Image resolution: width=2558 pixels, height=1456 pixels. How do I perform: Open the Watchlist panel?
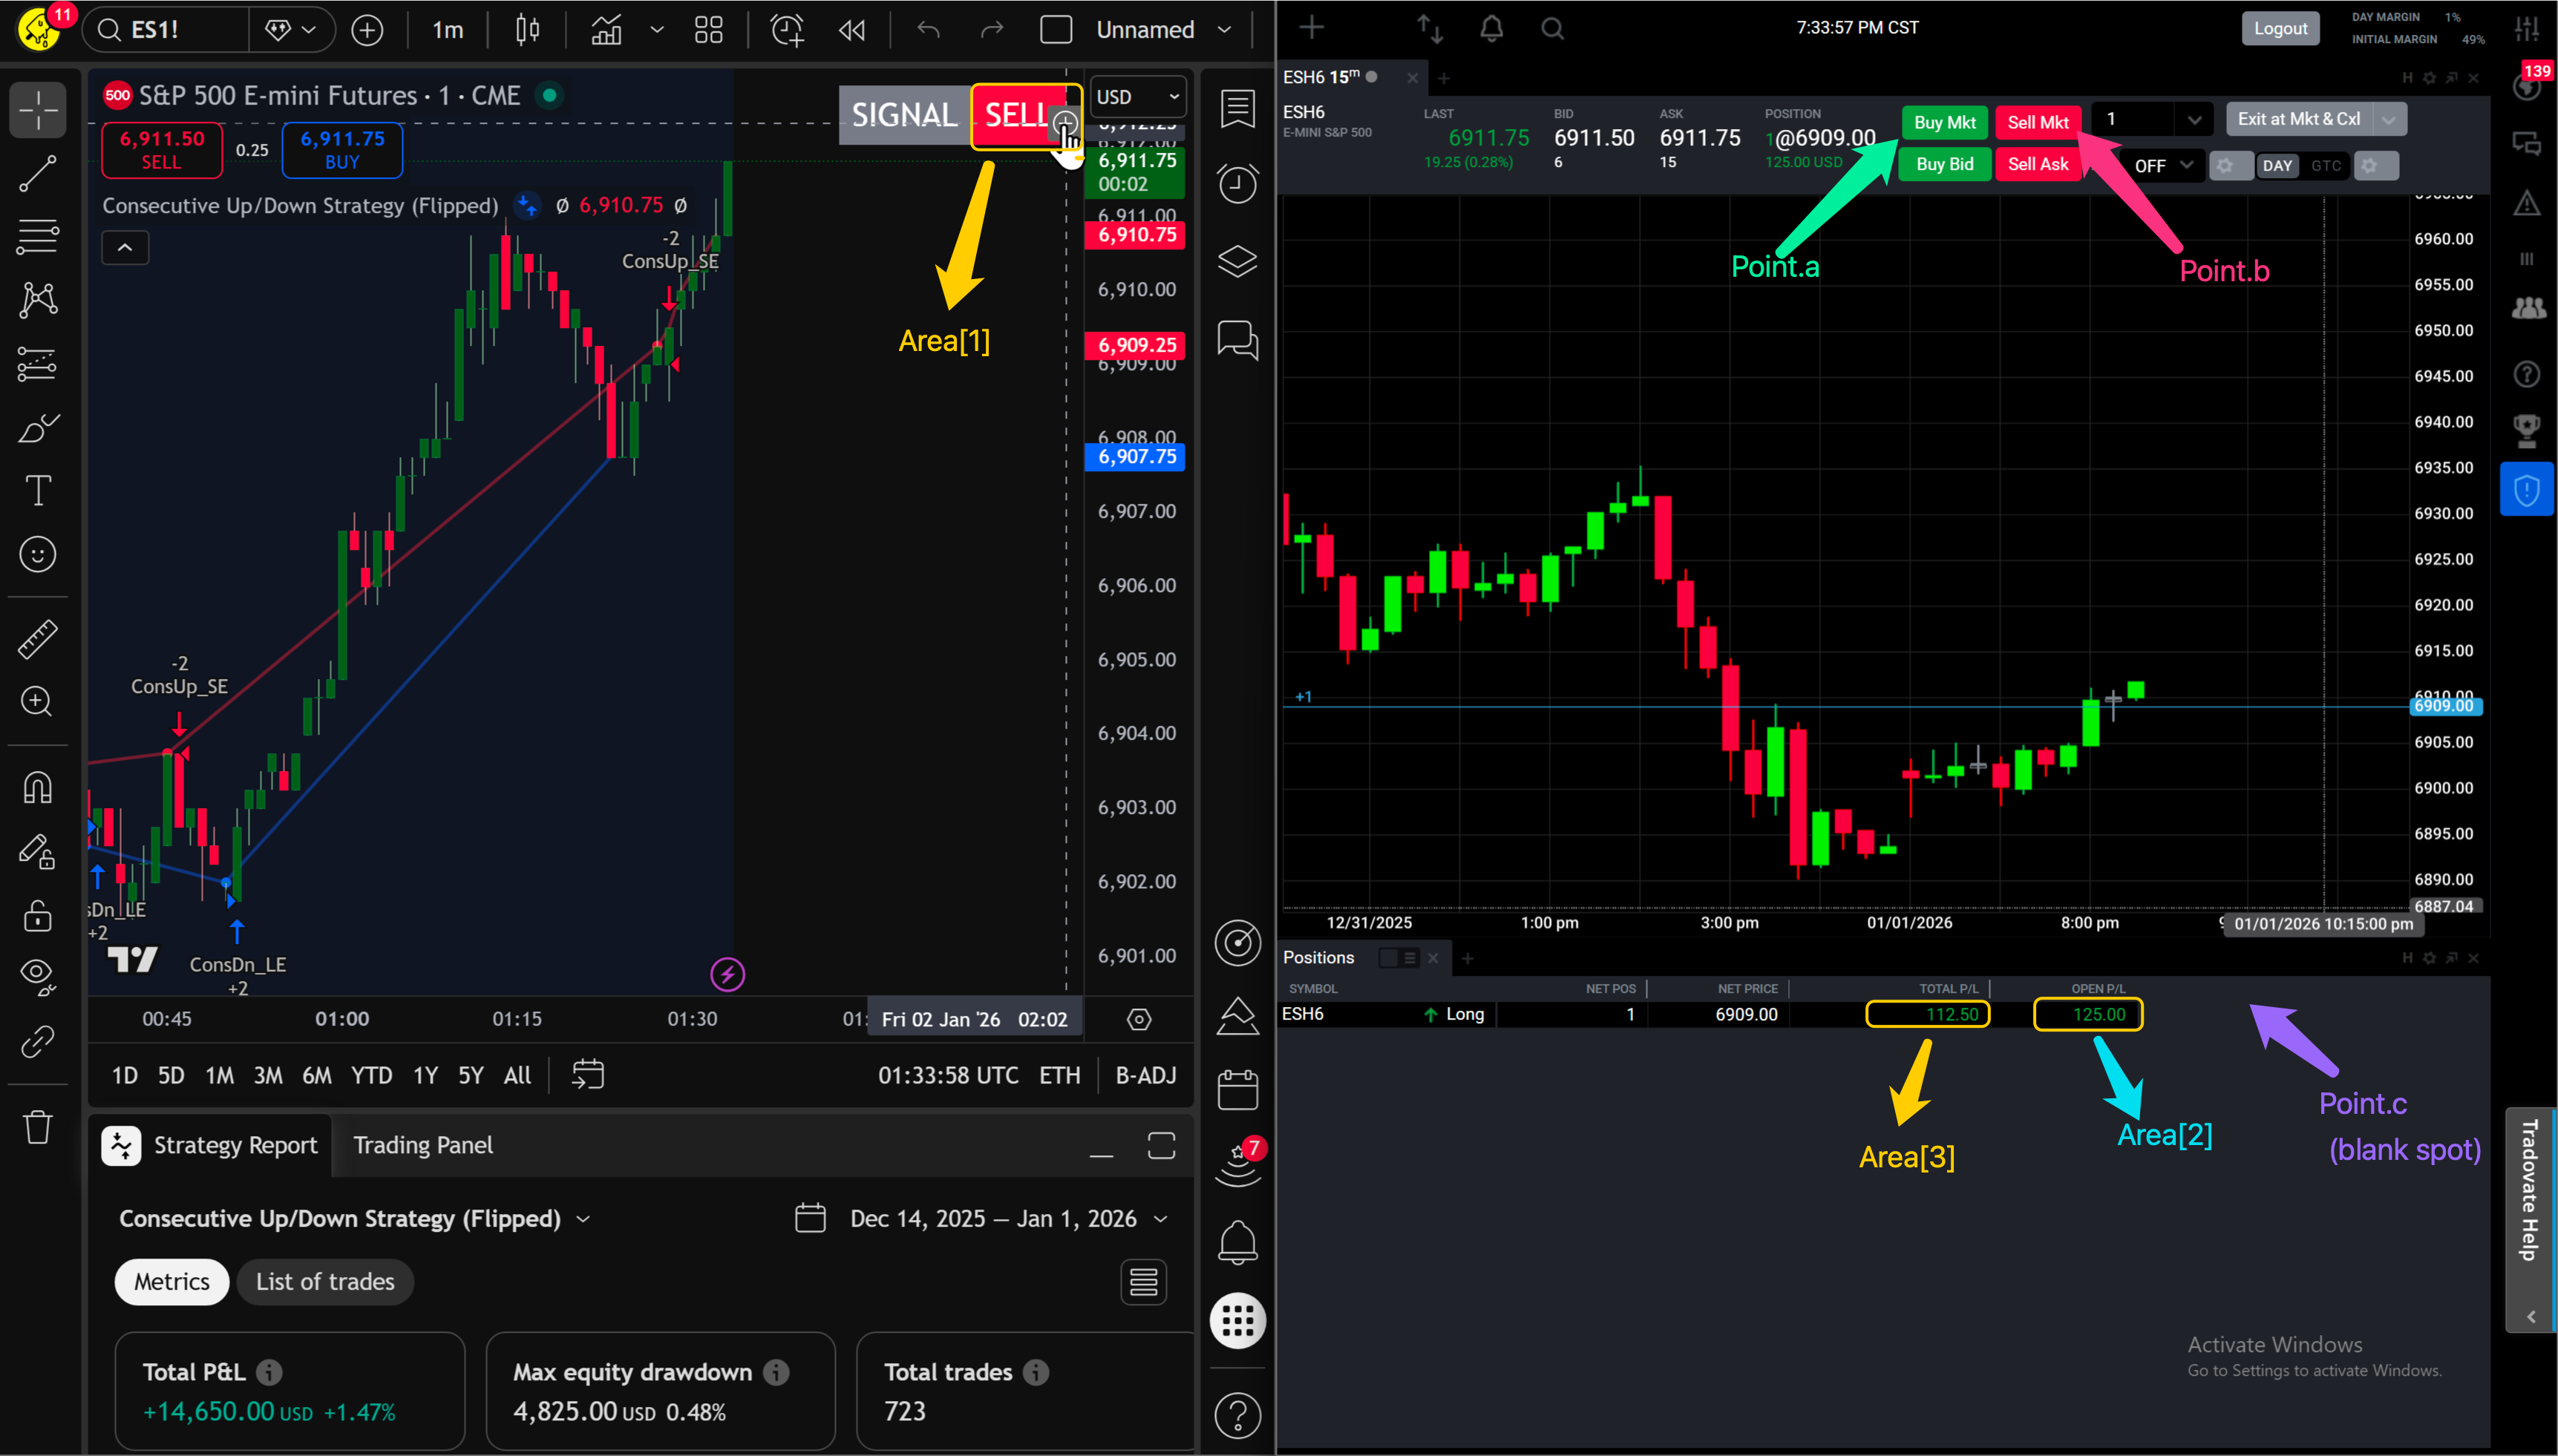pos(1237,109)
